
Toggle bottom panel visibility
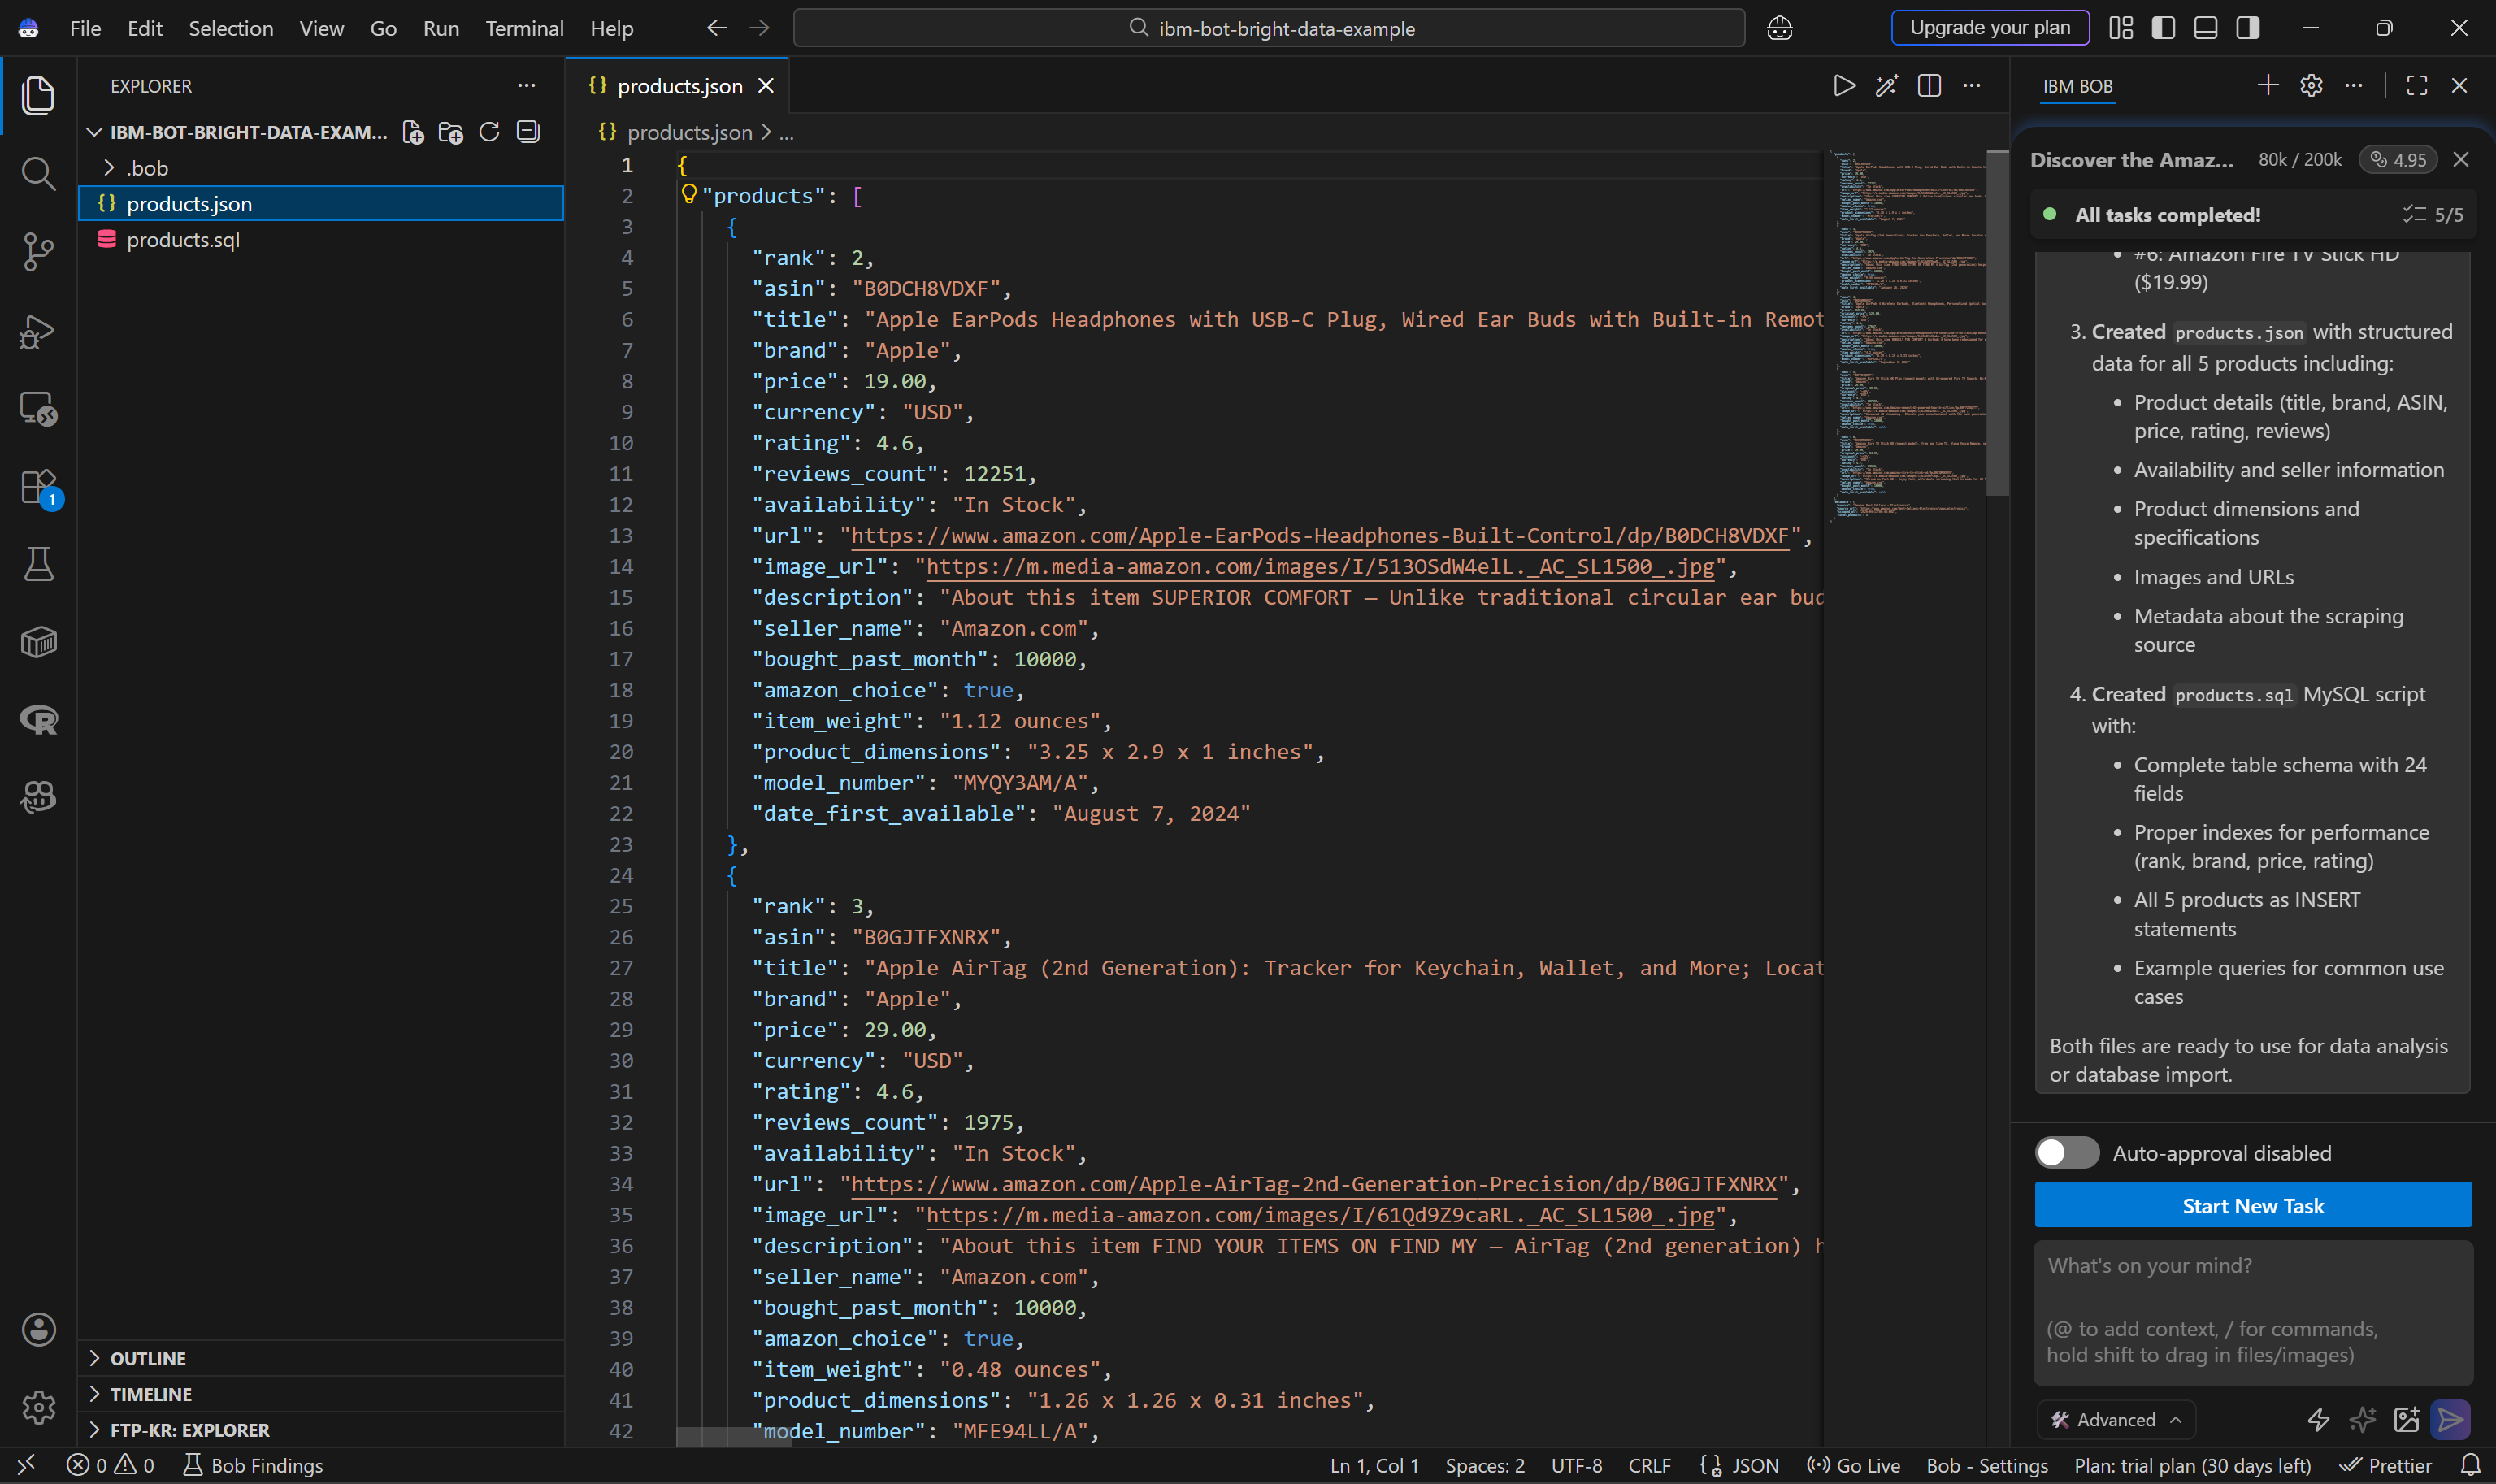(x=2205, y=28)
